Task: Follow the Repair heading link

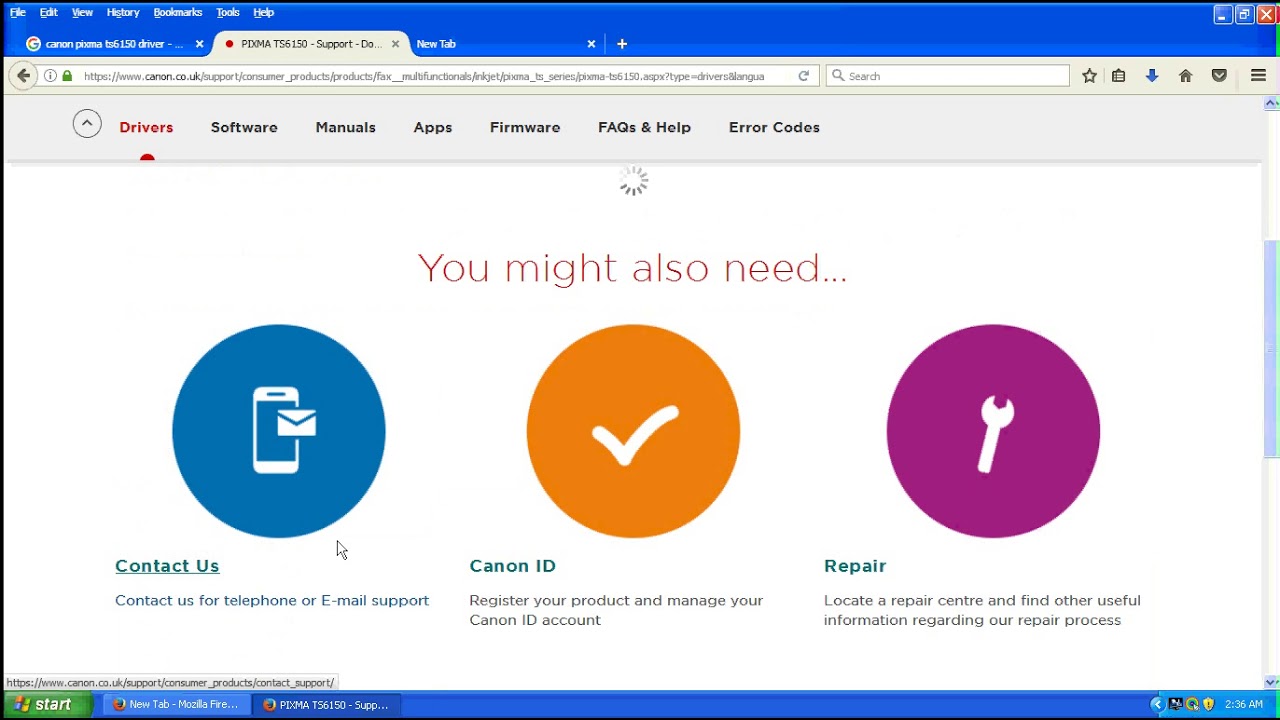Action: tap(855, 566)
